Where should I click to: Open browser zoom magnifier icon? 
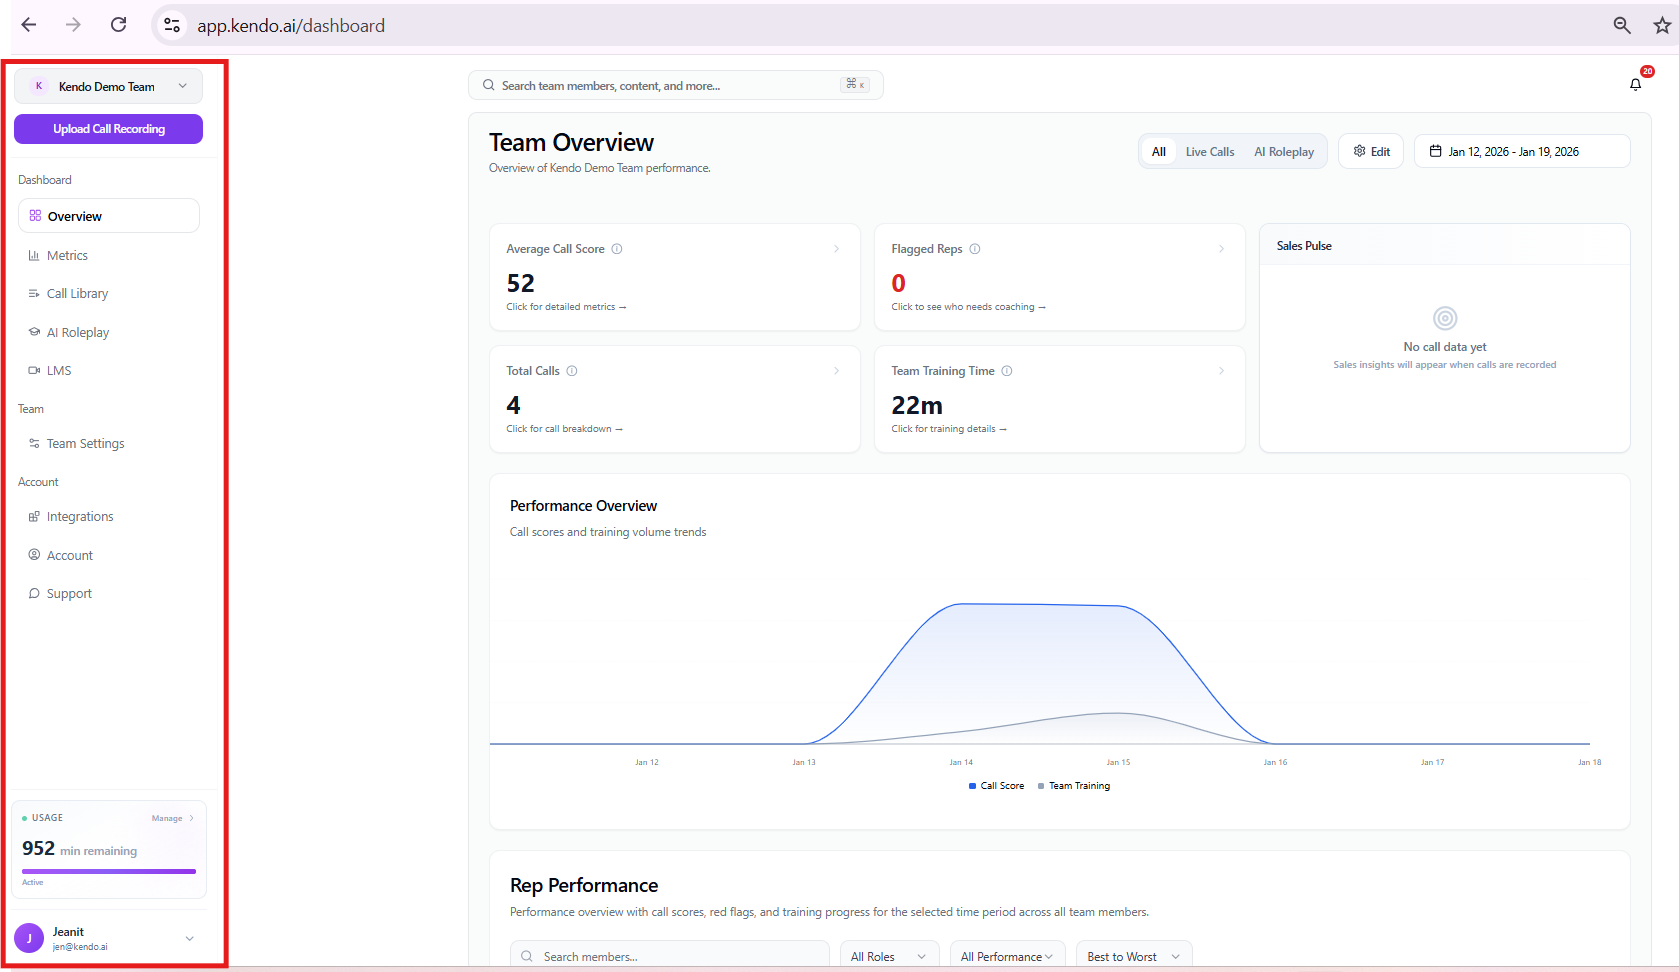coord(1622,25)
